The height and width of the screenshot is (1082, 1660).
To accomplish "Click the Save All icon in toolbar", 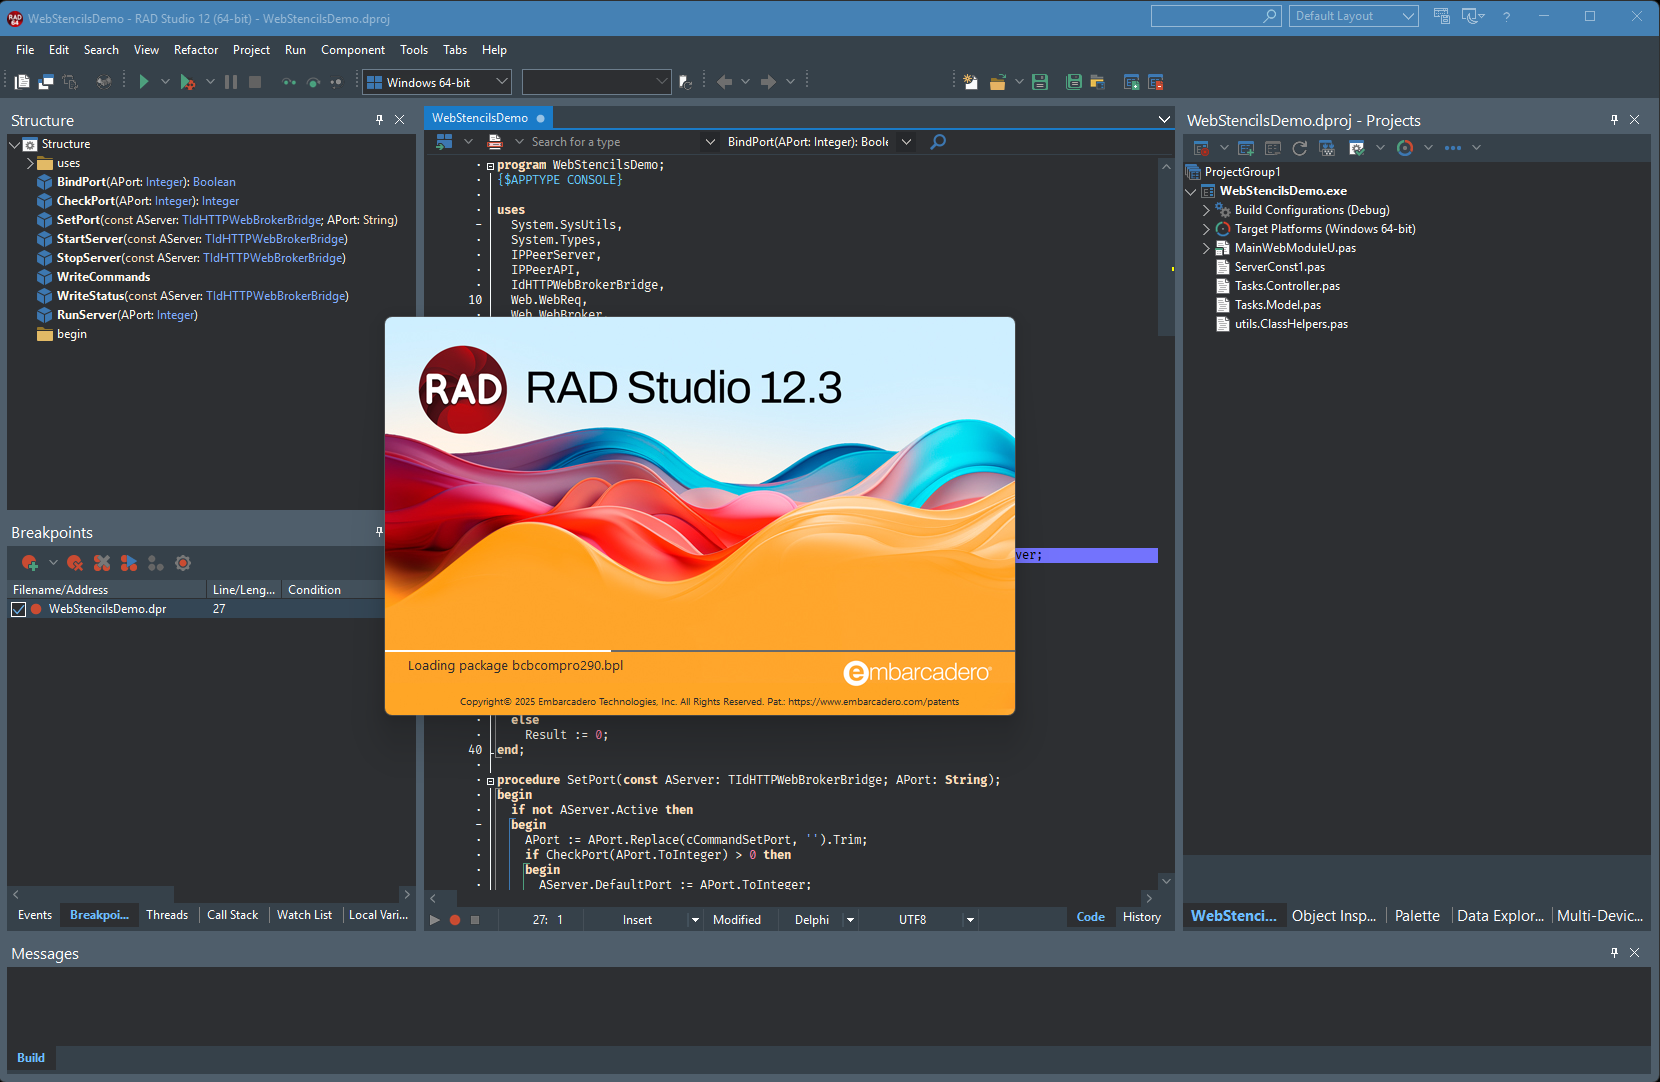I will click(1073, 82).
